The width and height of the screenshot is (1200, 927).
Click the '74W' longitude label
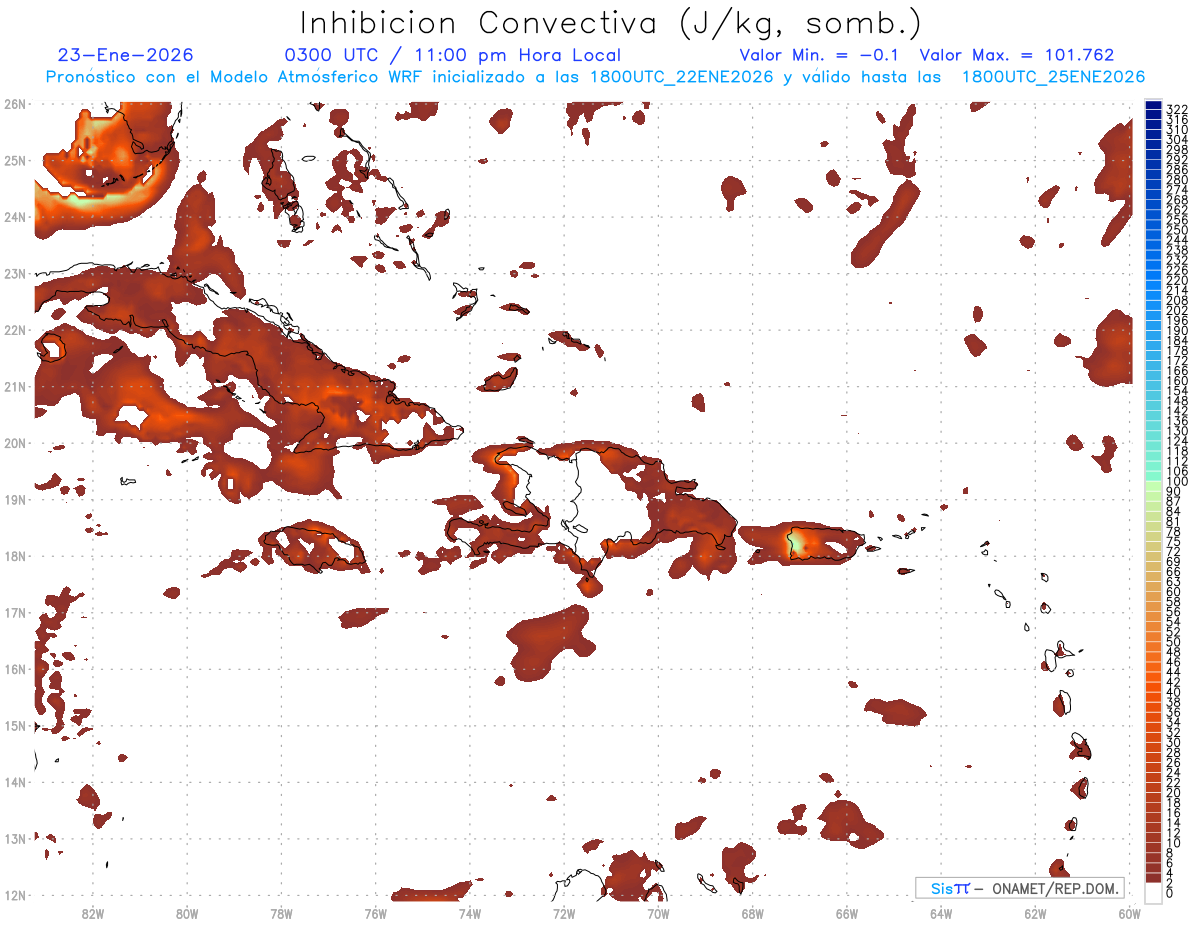(x=469, y=913)
